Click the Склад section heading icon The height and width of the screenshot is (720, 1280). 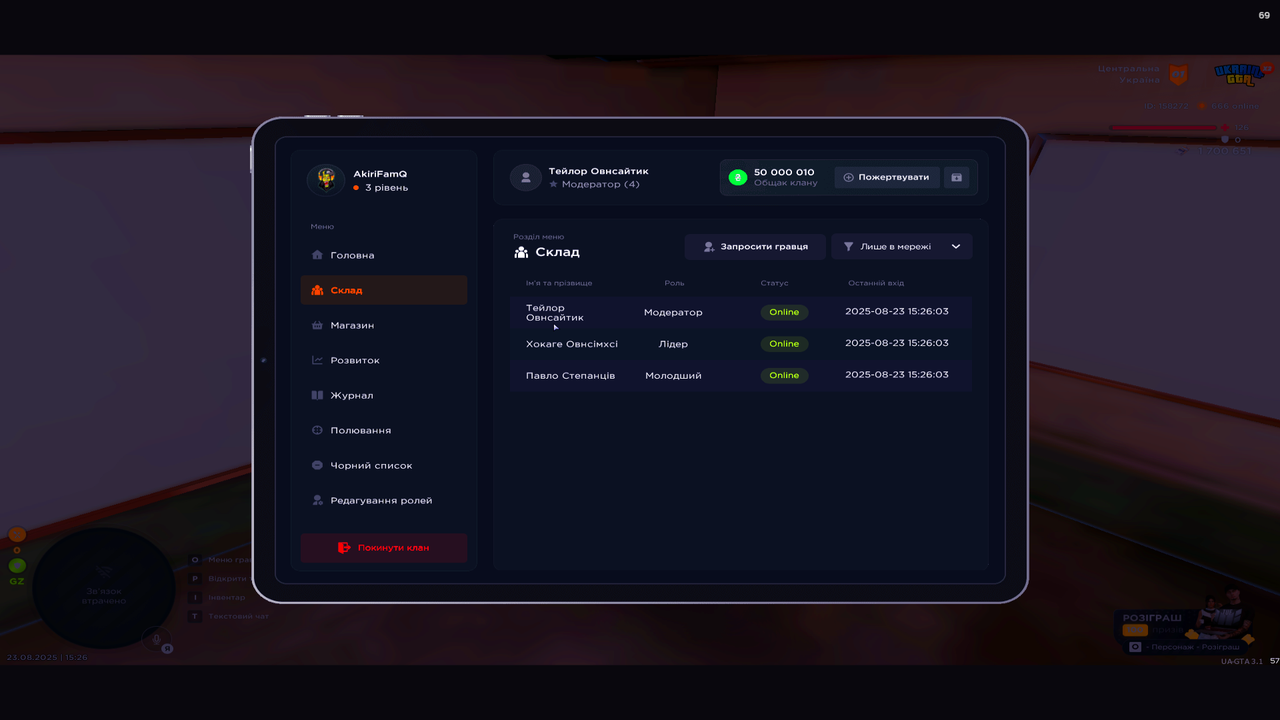click(521, 252)
